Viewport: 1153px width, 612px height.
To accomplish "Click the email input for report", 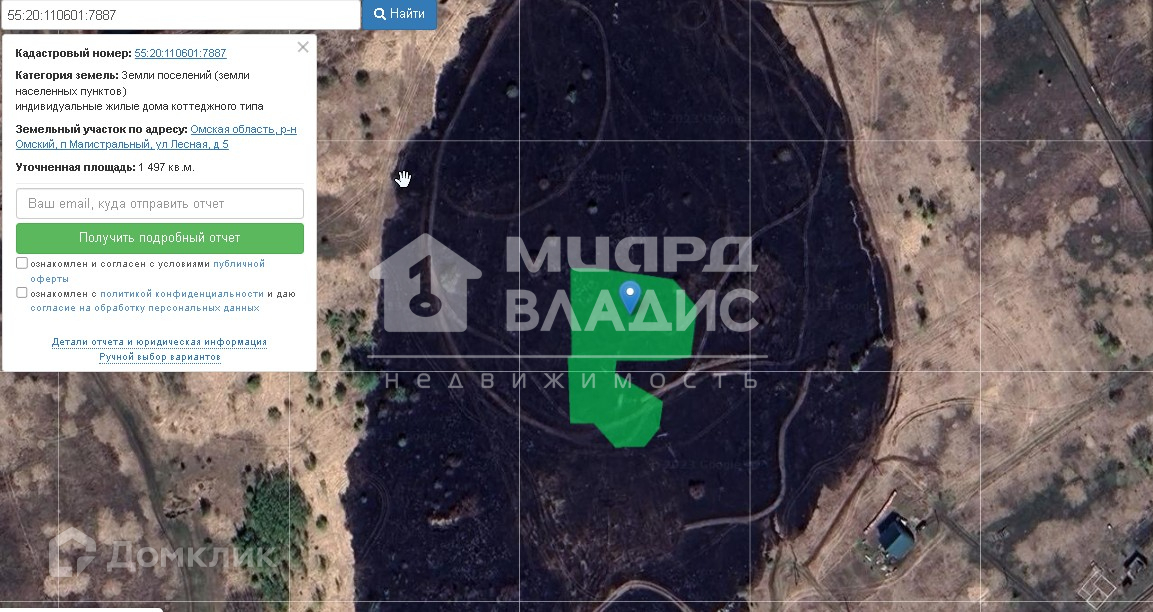I will pos(160,204).
